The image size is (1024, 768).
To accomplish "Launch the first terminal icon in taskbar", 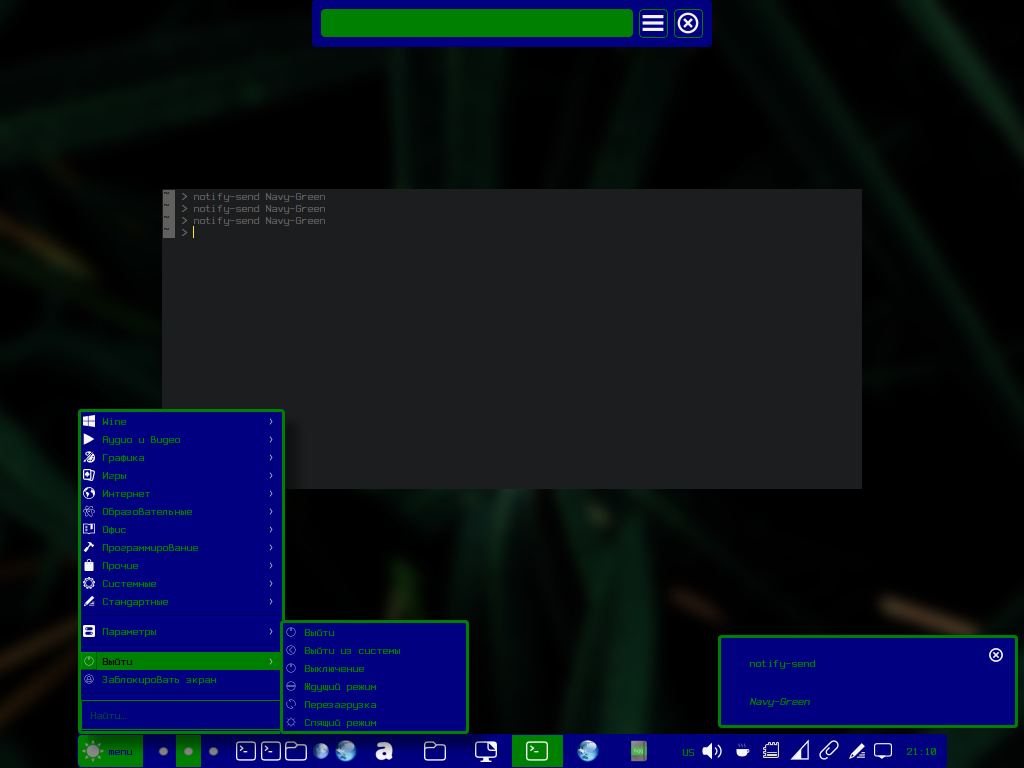I will tap(246, 751).
